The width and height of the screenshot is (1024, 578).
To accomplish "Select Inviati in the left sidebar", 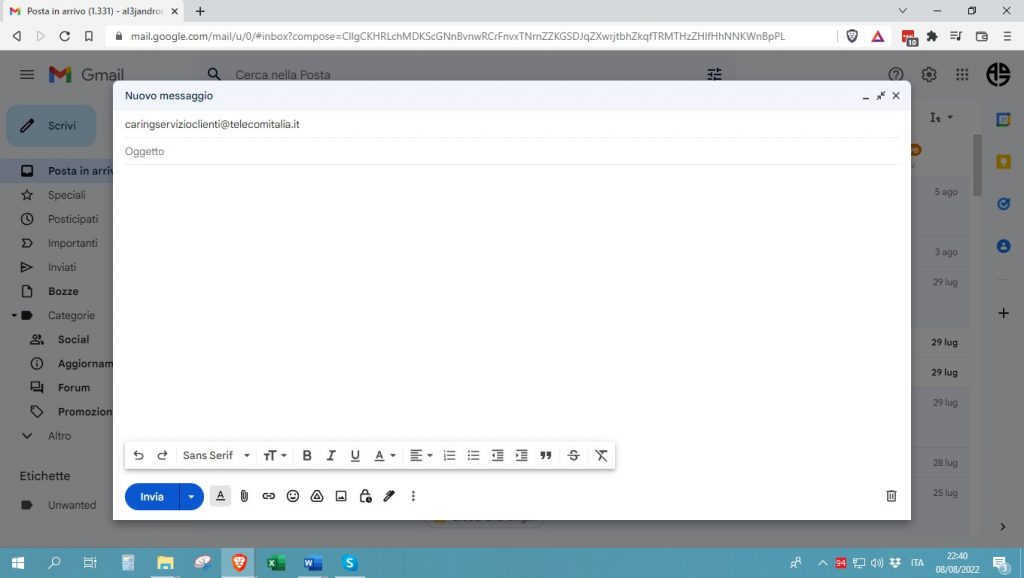I will click(x=64, y=267).
